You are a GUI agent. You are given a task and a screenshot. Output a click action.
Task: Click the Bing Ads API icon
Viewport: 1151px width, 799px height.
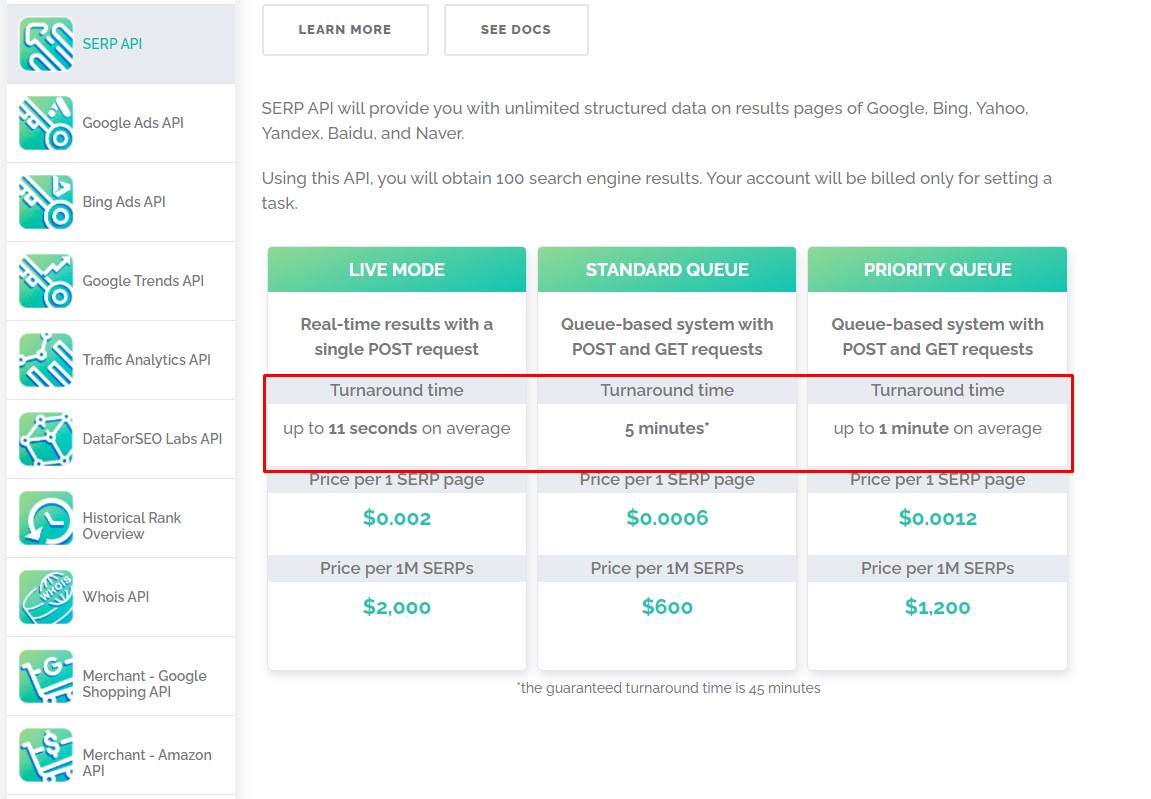(x=46, y=202)
